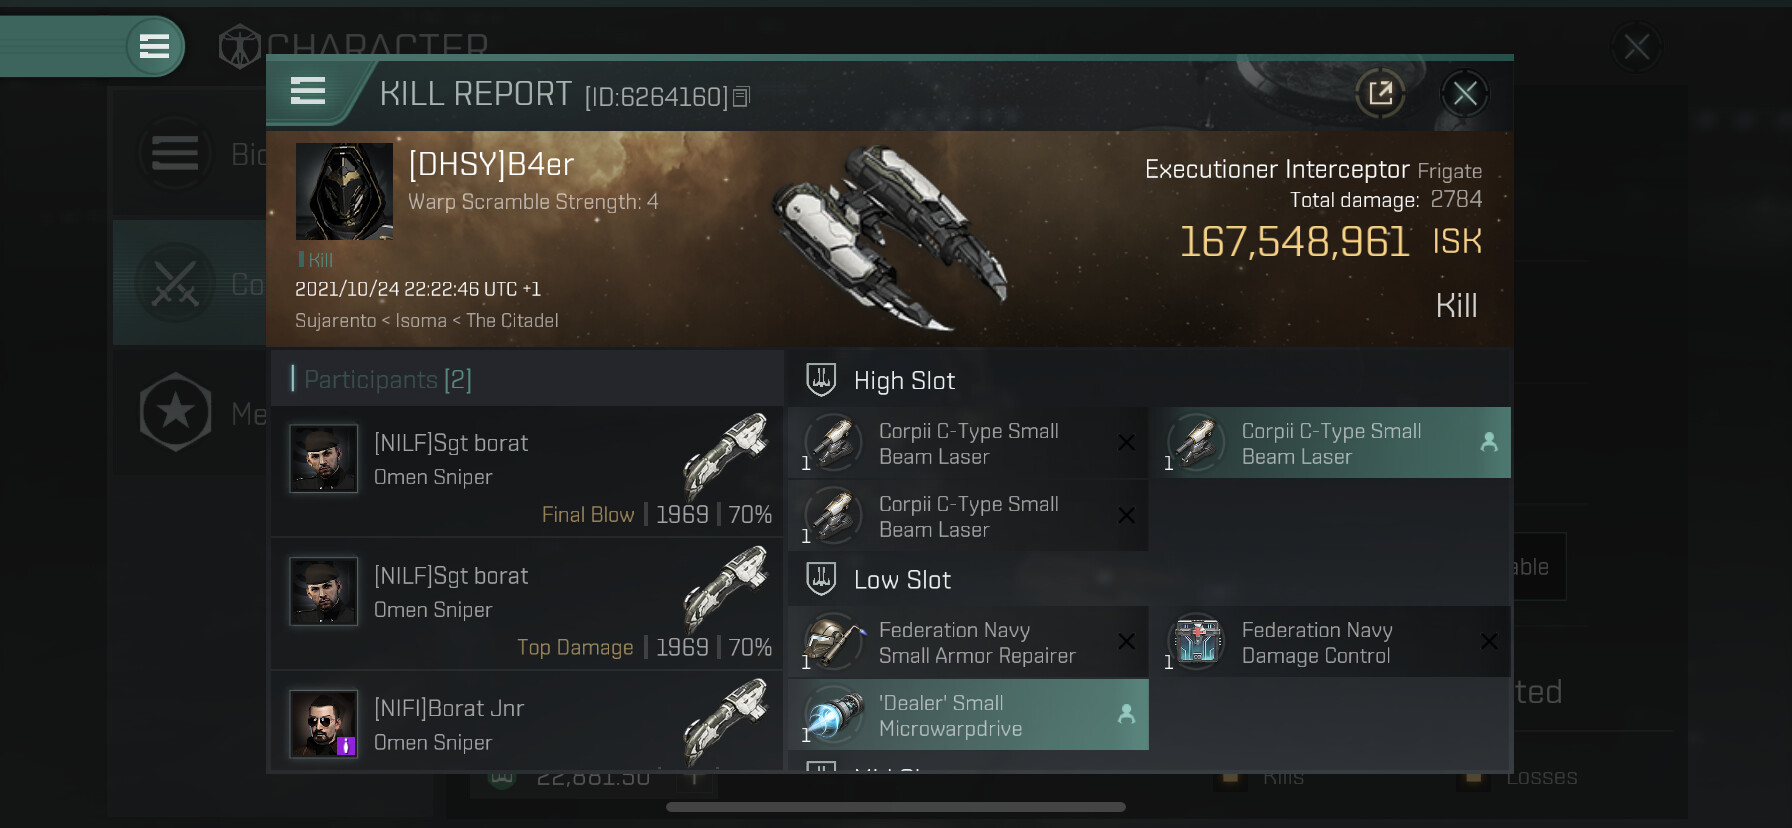Open the main menu in top-left corner

click(x=154, y=46)
